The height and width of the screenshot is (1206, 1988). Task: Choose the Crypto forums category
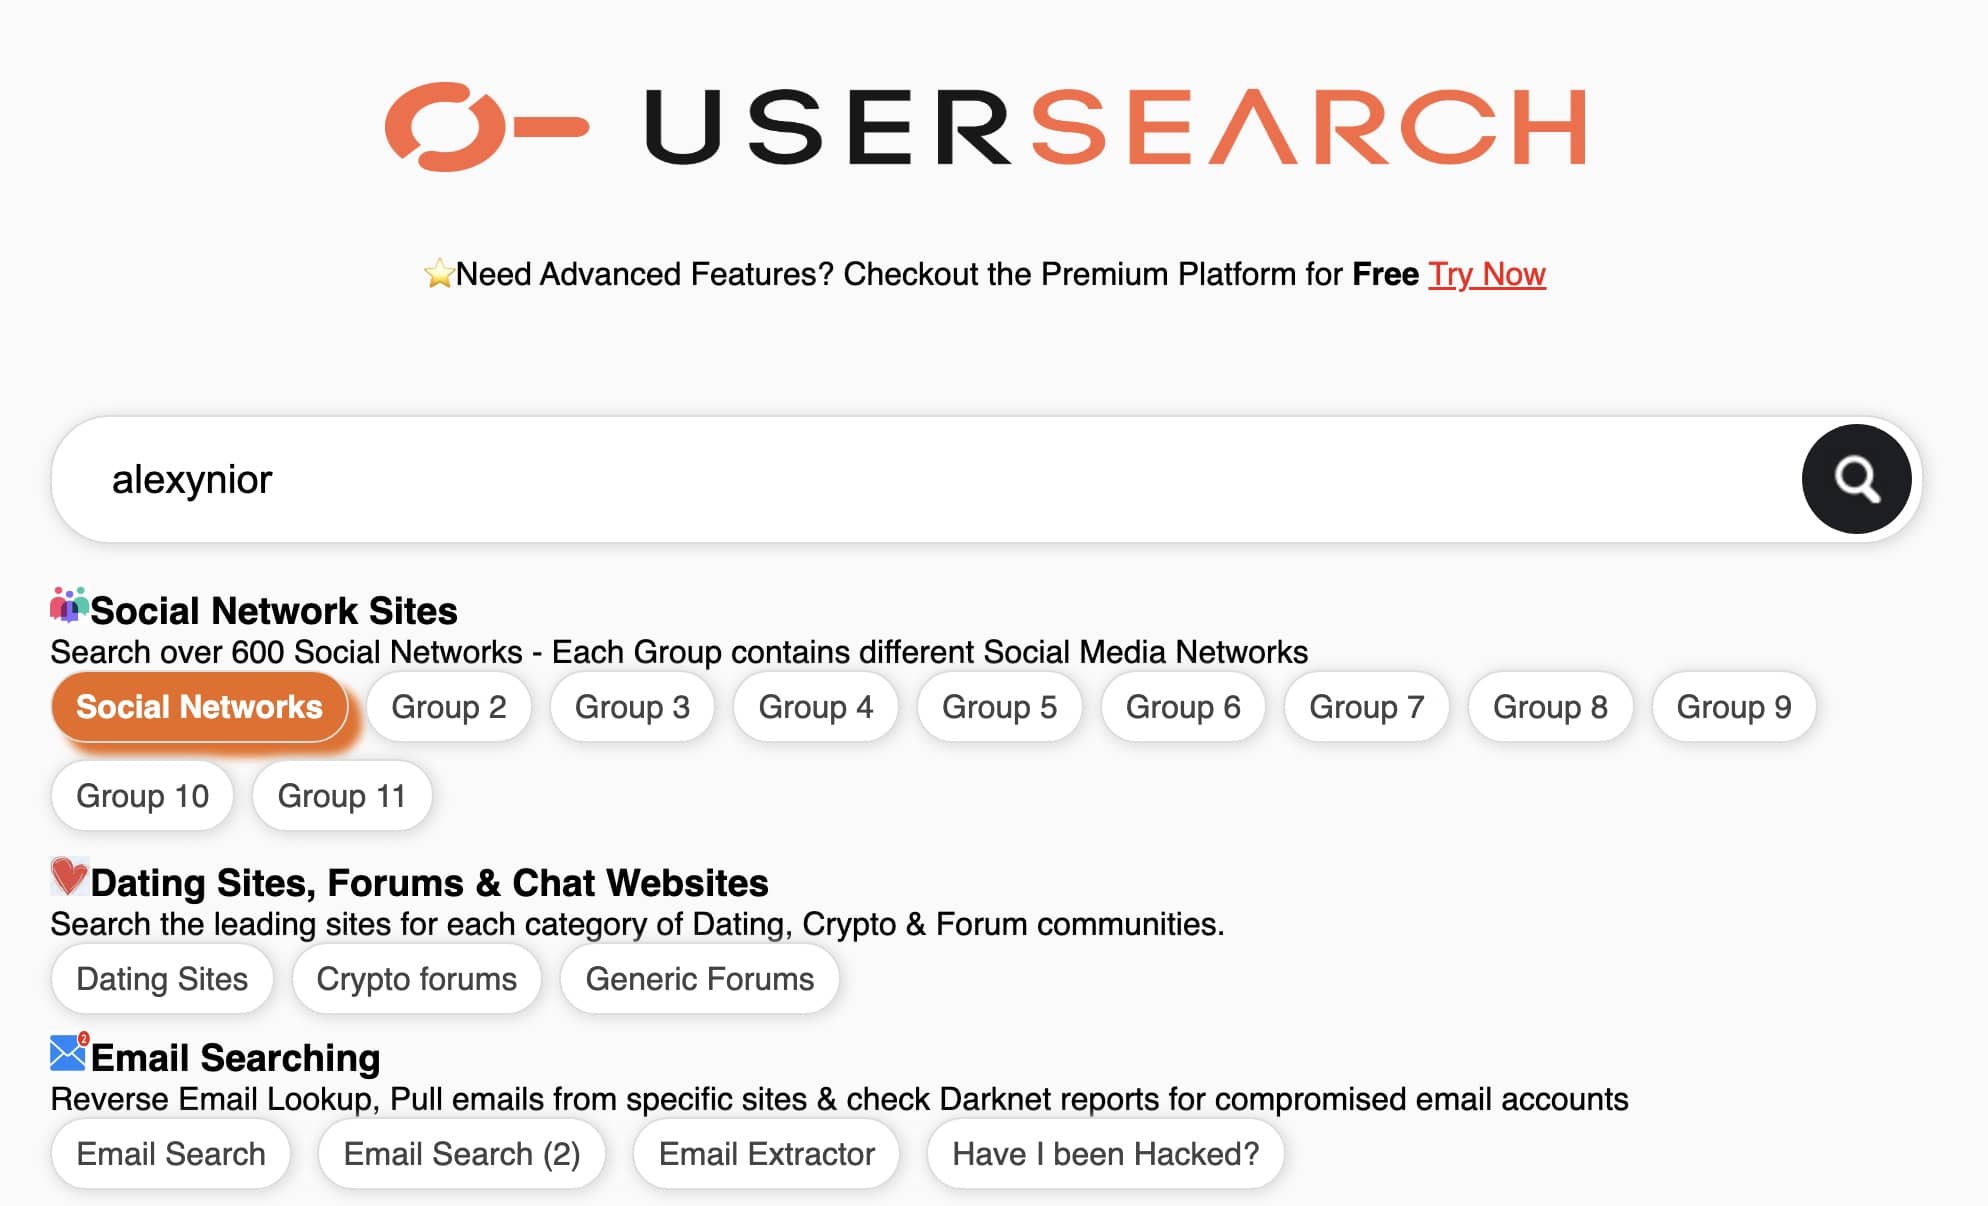[x=416, y=979]
